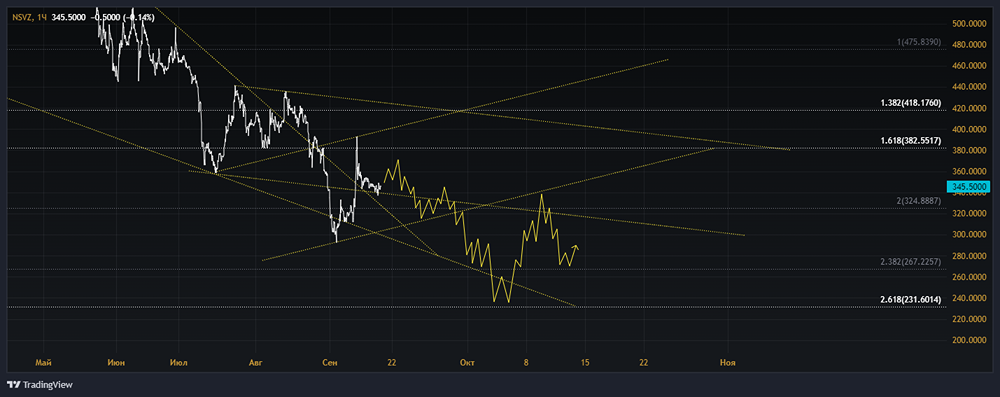Click the current price tag 345.5000
The image size is (1000, 397).
(x=969, y=187)
